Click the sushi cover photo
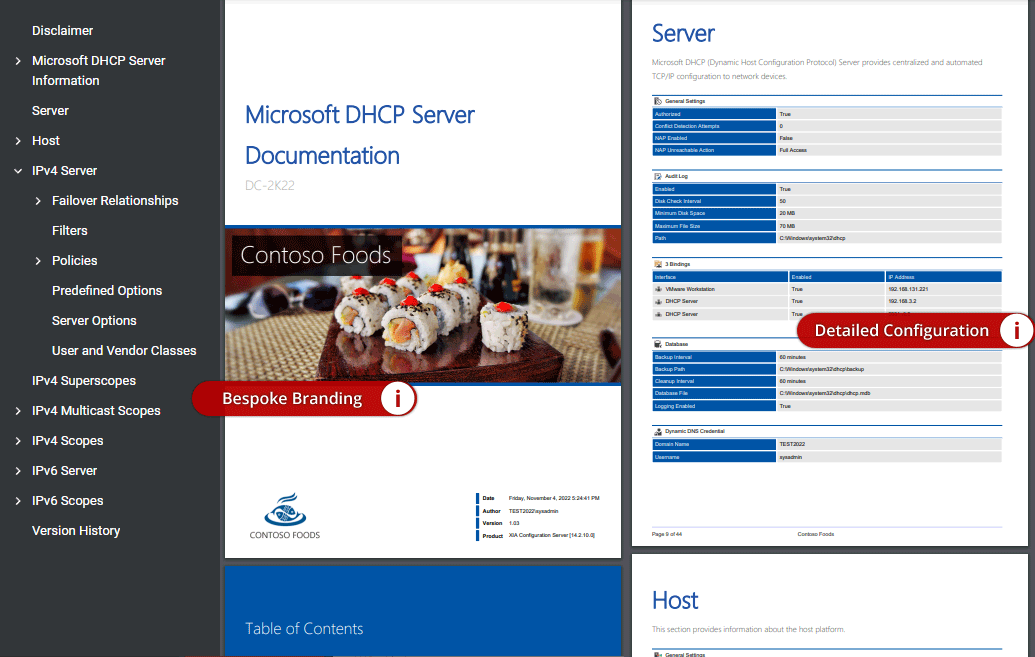 tap(422, 305)
